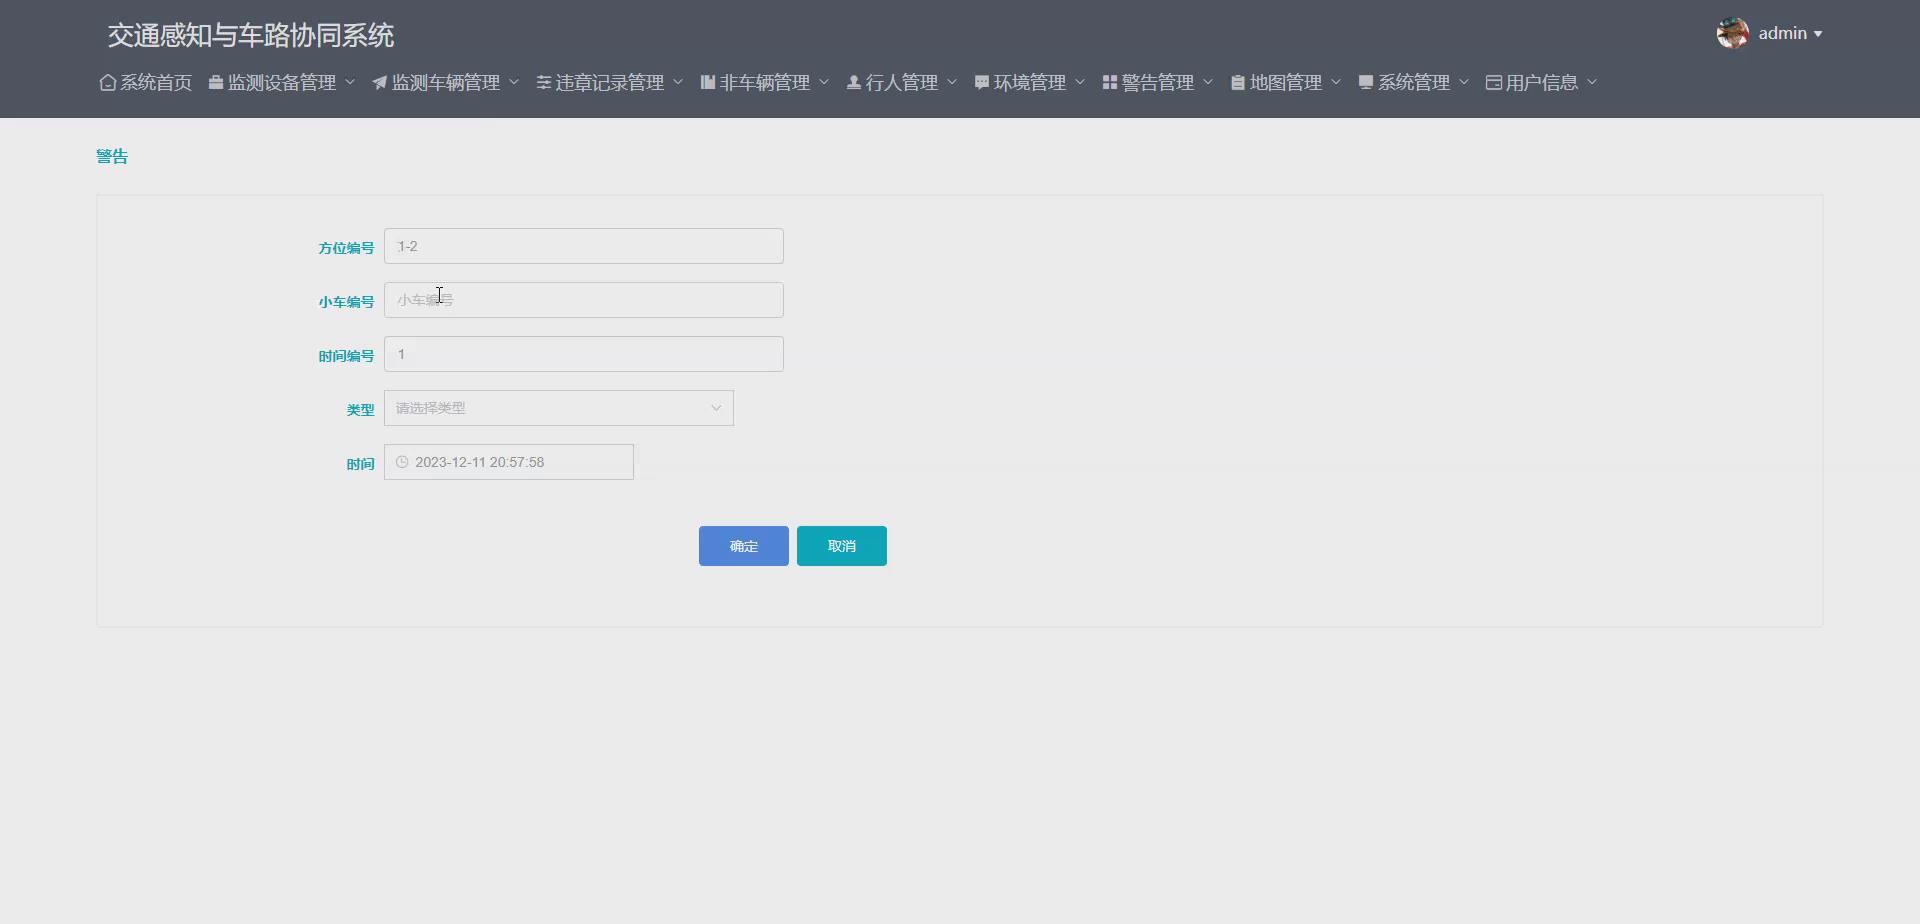Click the clipboard icon of 地图管理
This screenshot has width=1920, height=924.
(1238, 83)
